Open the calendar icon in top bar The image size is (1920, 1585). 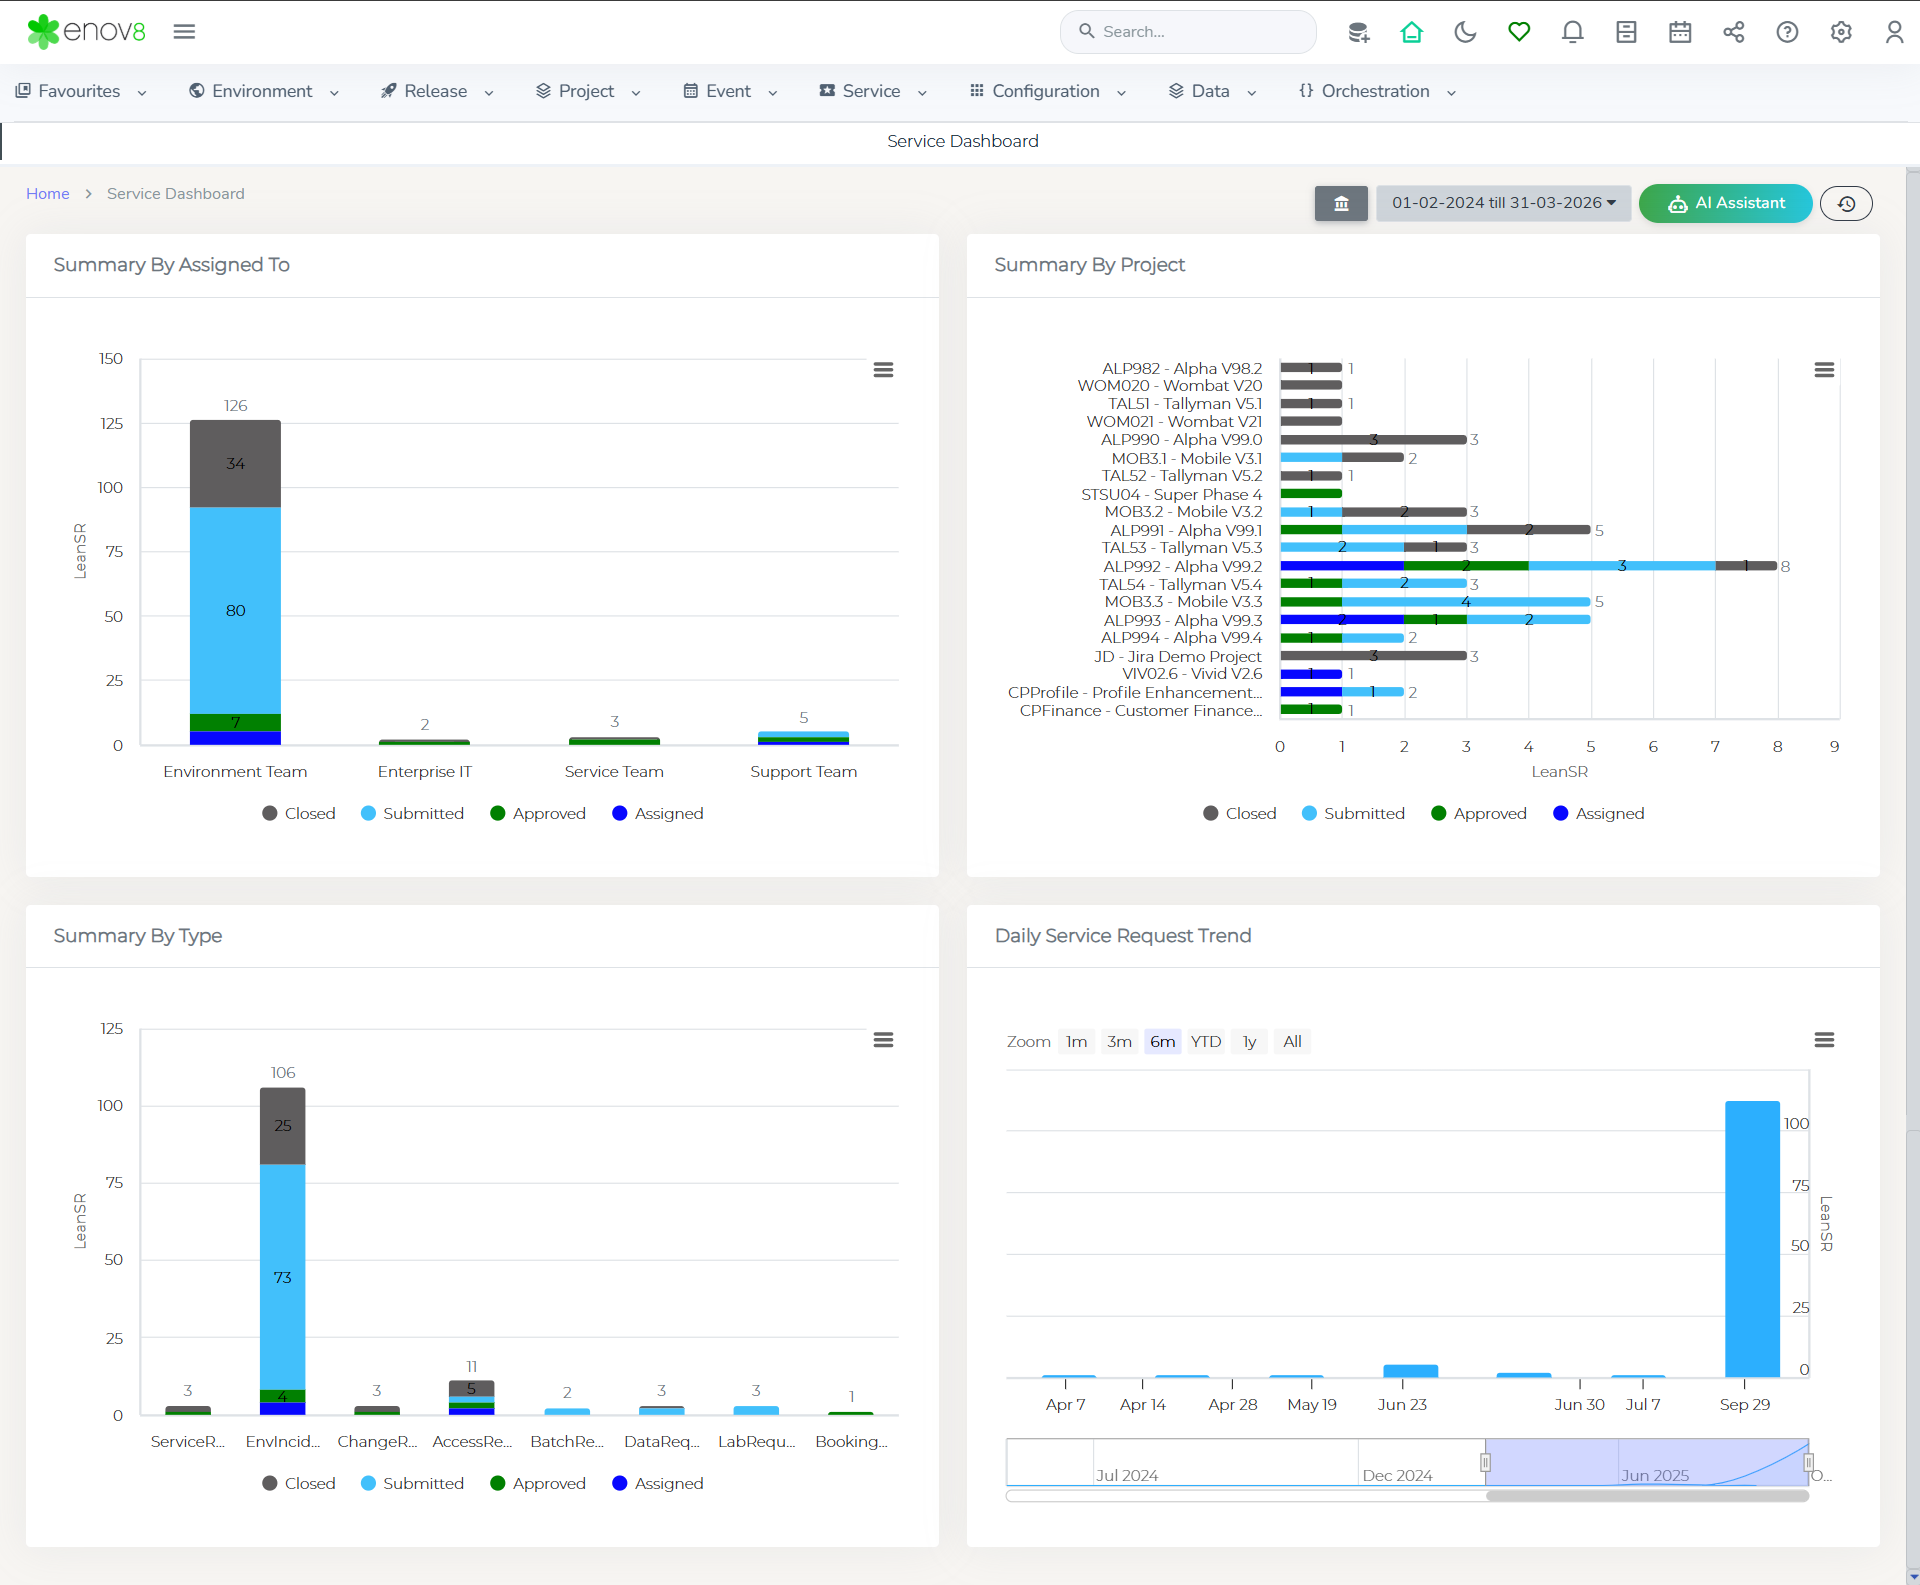tap(1680, 32)
